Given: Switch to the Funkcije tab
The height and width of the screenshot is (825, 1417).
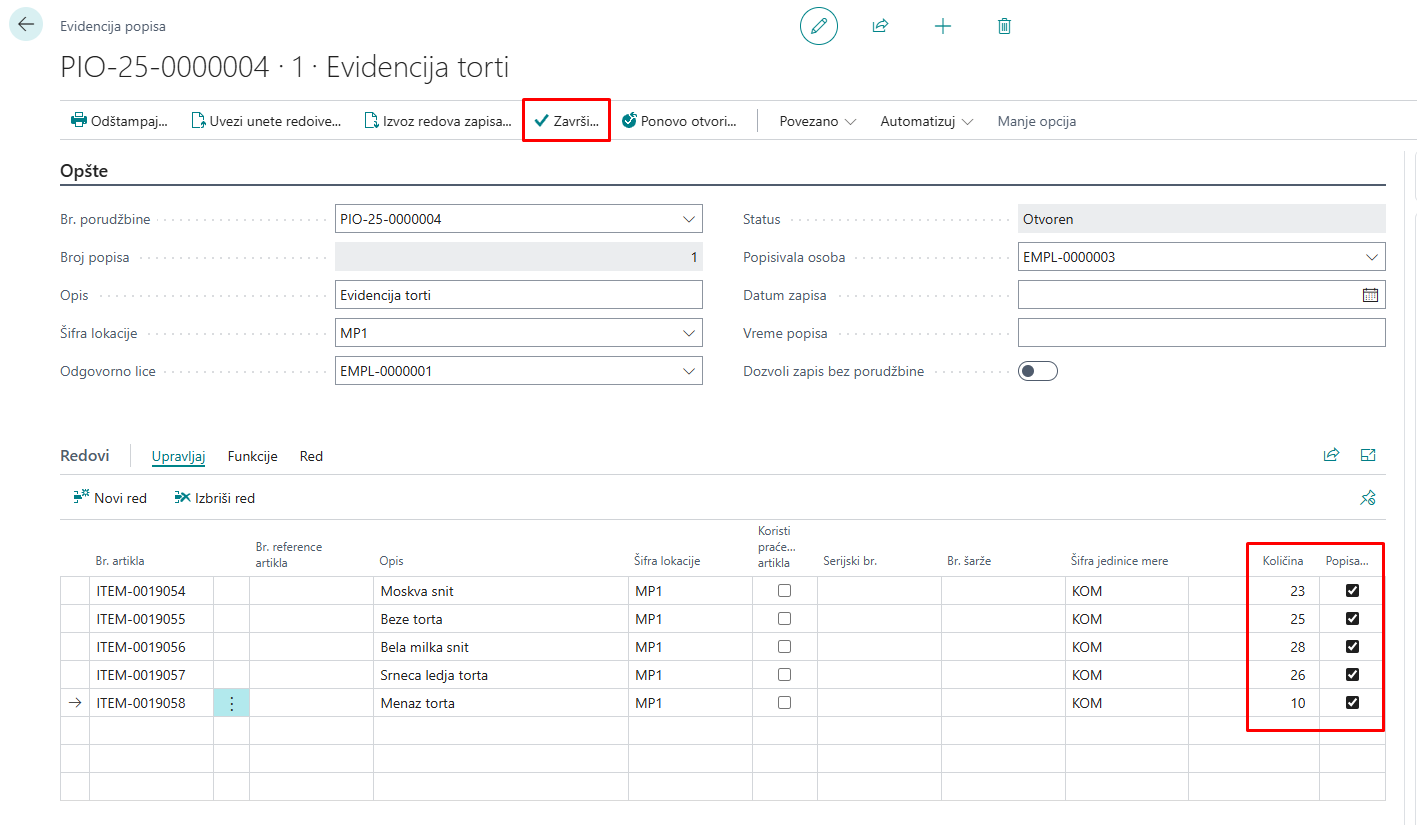Looking at the screenshot, I should click(252, 456).
